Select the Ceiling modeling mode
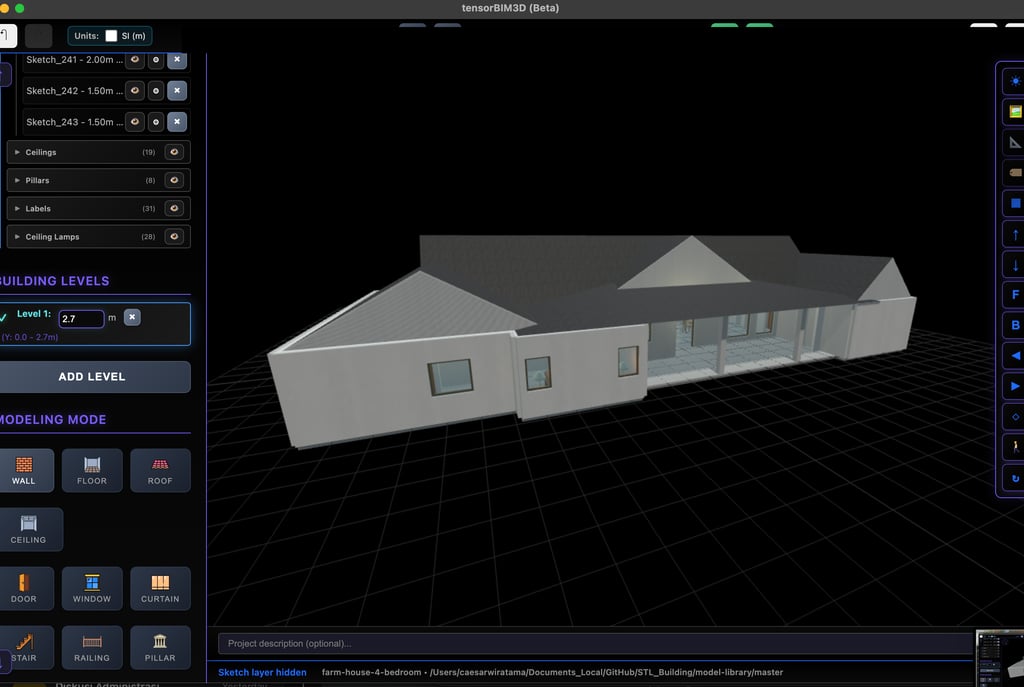 click(x=29, y=530)
